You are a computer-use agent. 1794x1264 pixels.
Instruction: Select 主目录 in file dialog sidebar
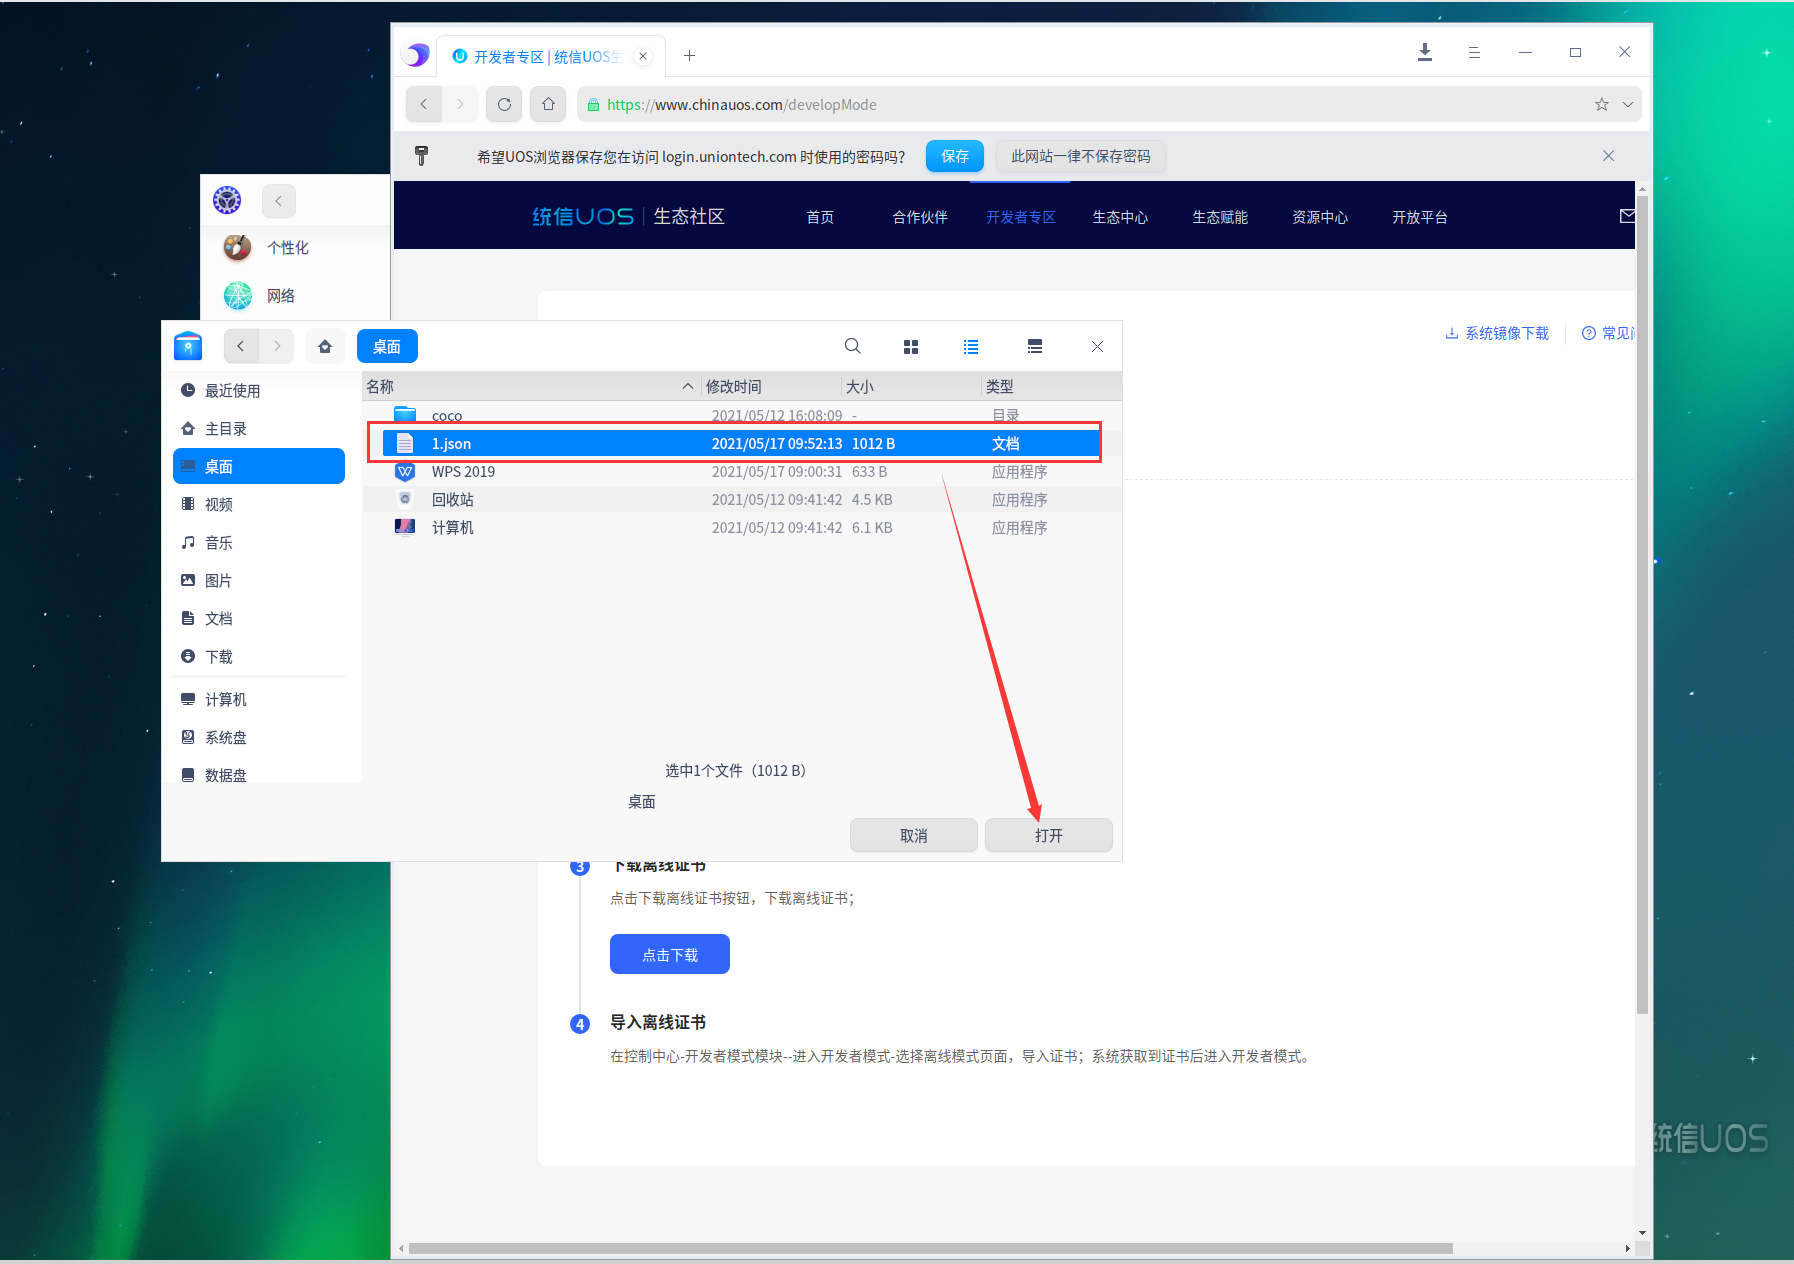pos(259,428)
